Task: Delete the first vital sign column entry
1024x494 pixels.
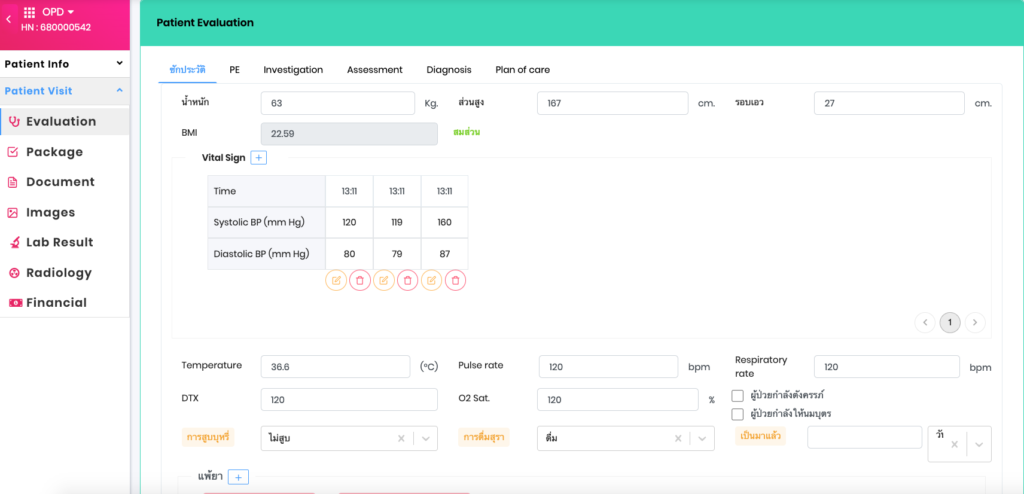Action: pos(360,281)
